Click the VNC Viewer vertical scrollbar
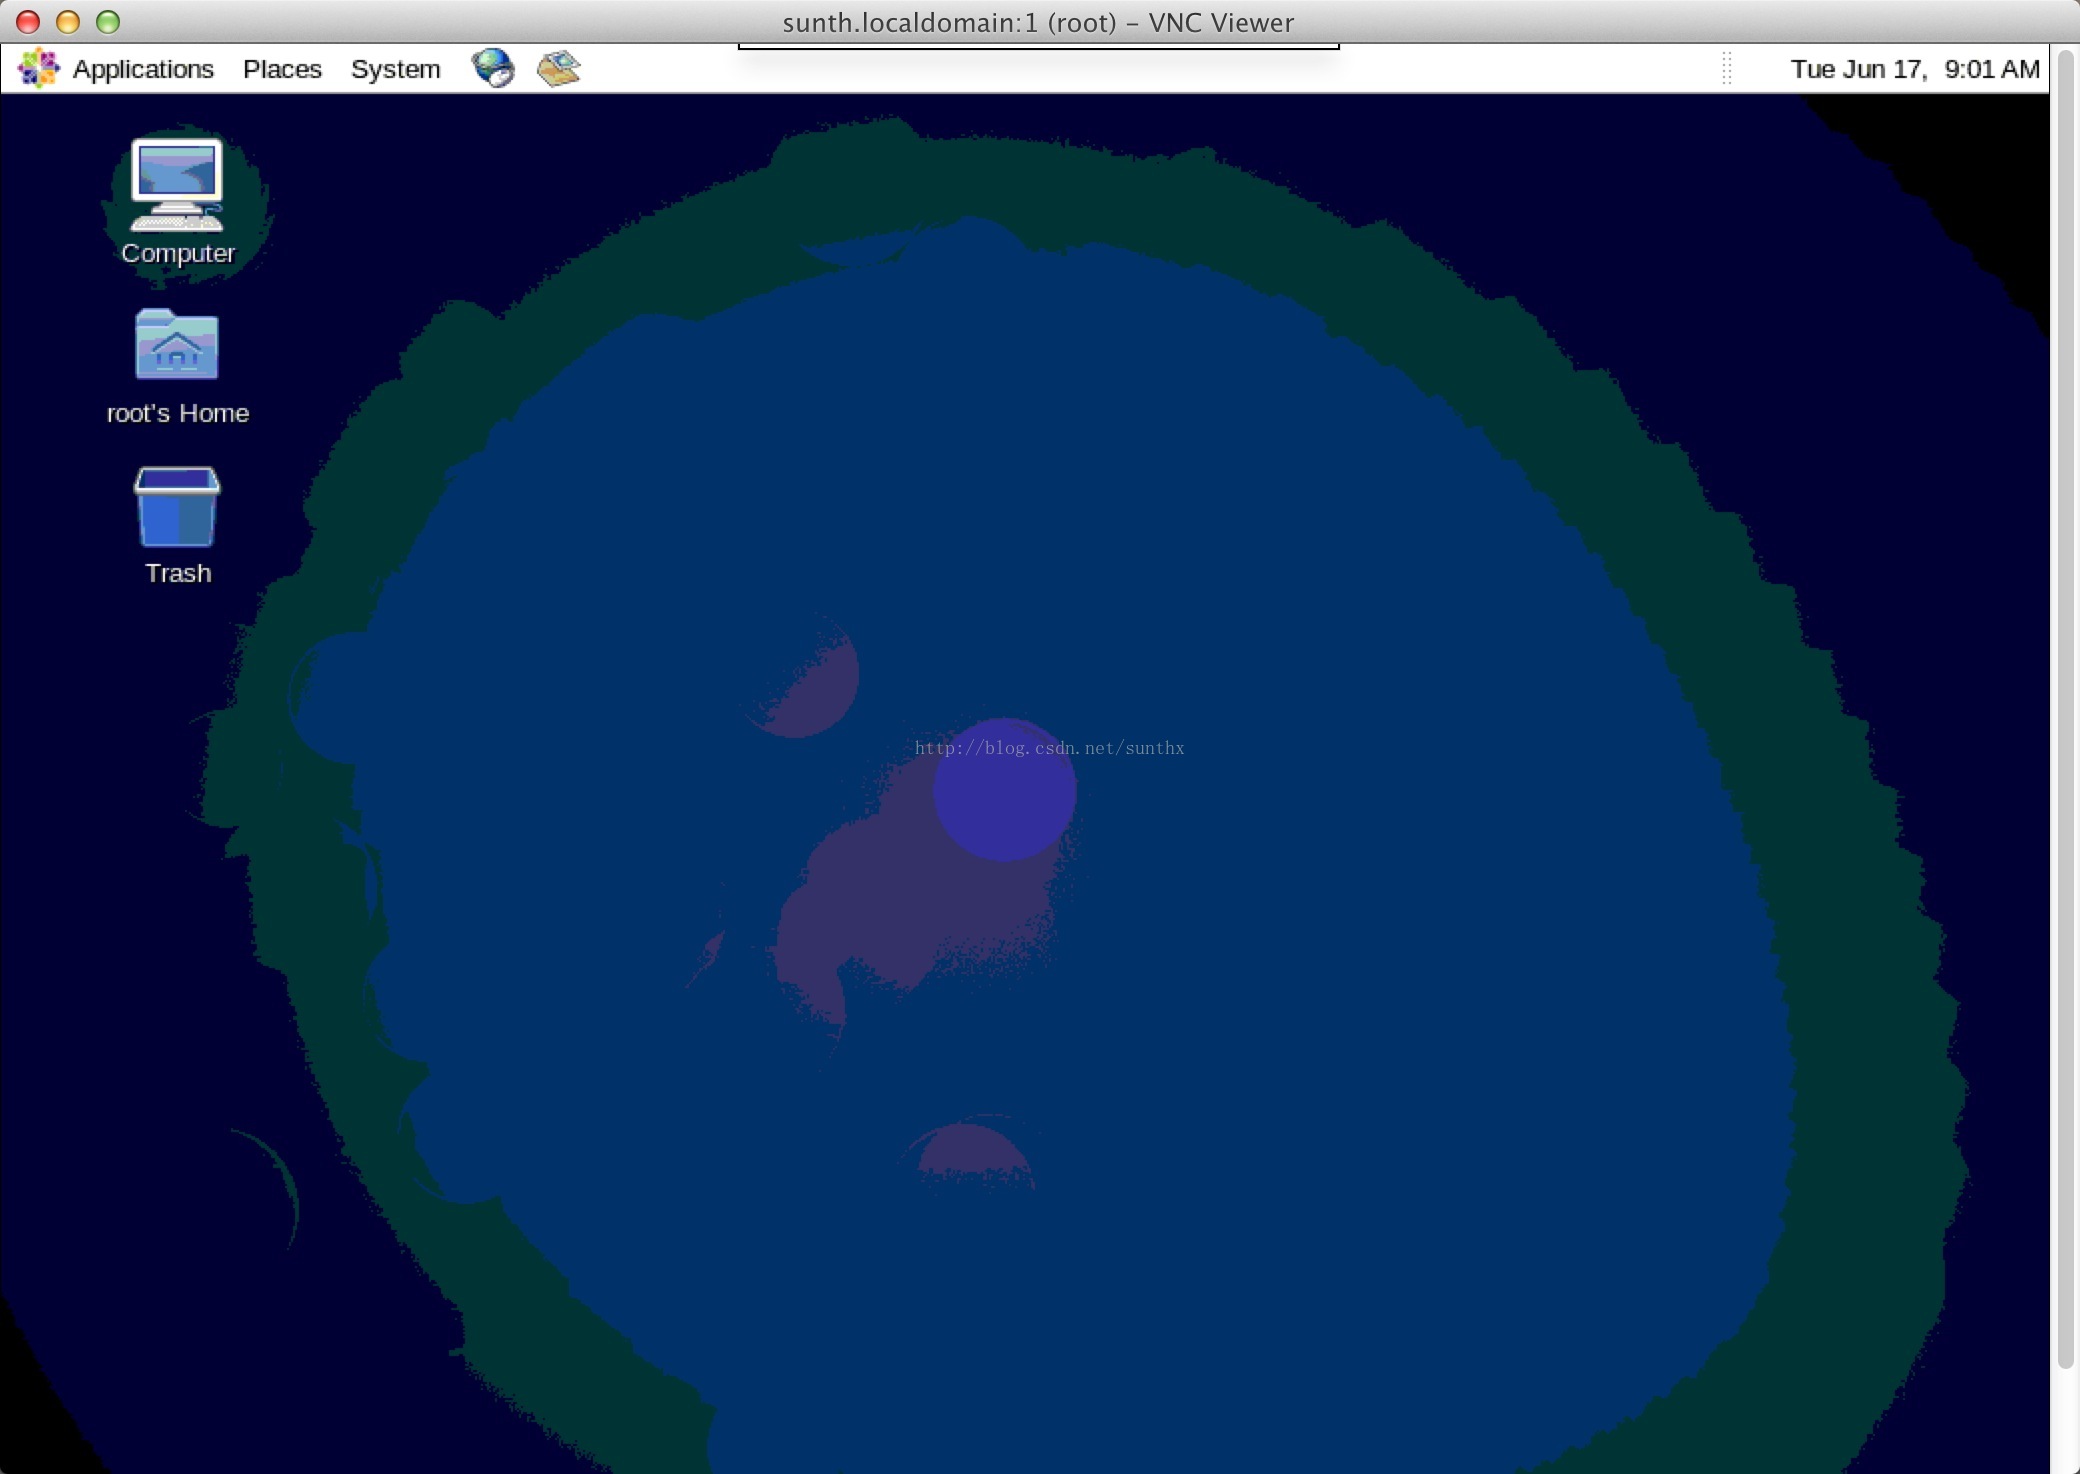 pyautogui.click(x=2065, y=708)
